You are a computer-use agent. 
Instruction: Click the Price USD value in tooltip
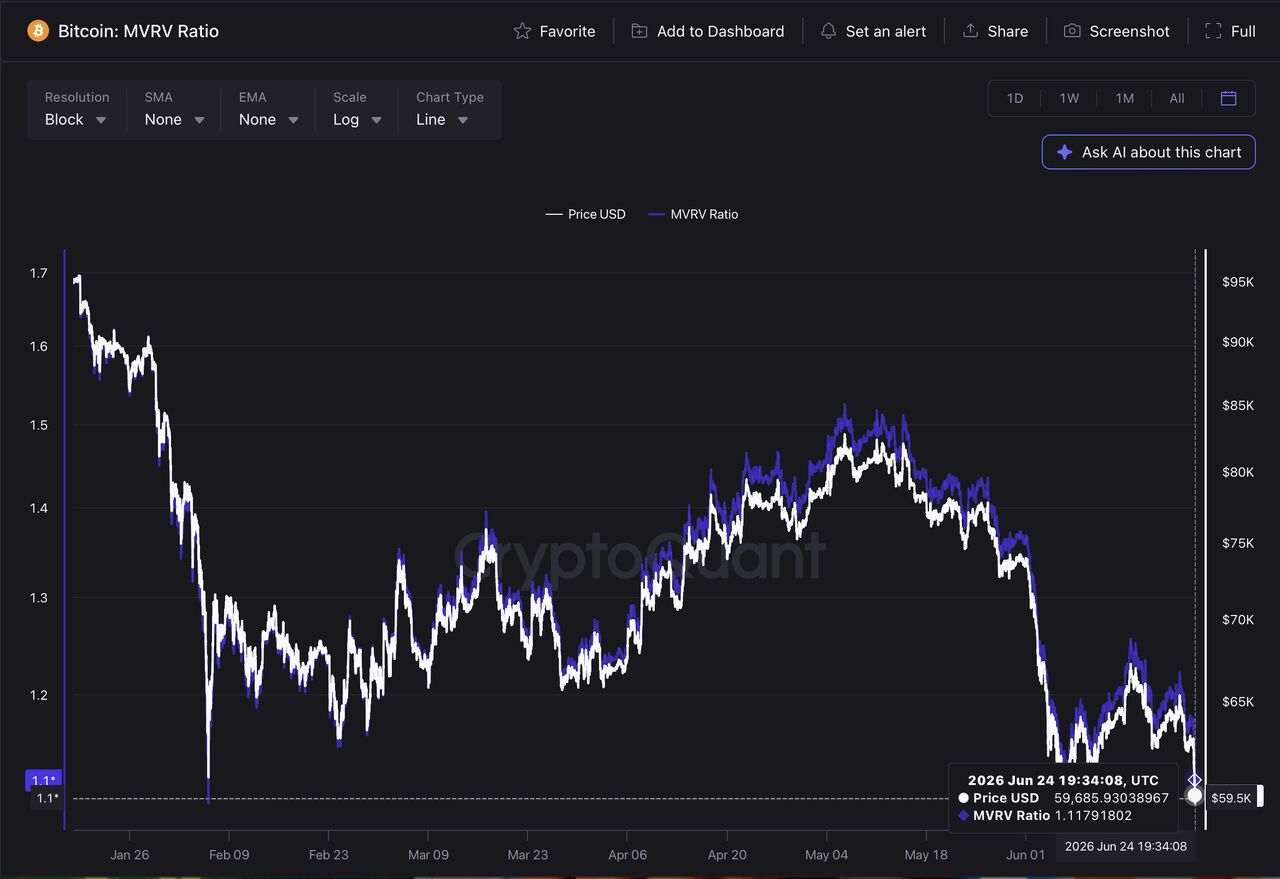[x=1111, y=798]
